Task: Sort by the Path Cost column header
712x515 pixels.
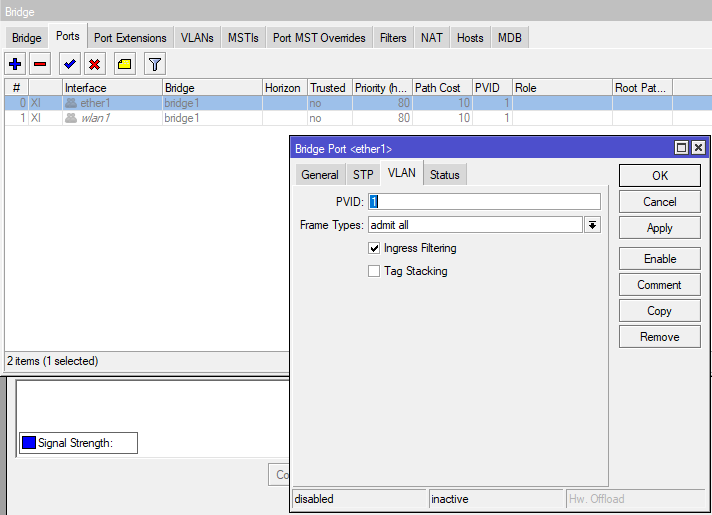Action: [442, 88]
